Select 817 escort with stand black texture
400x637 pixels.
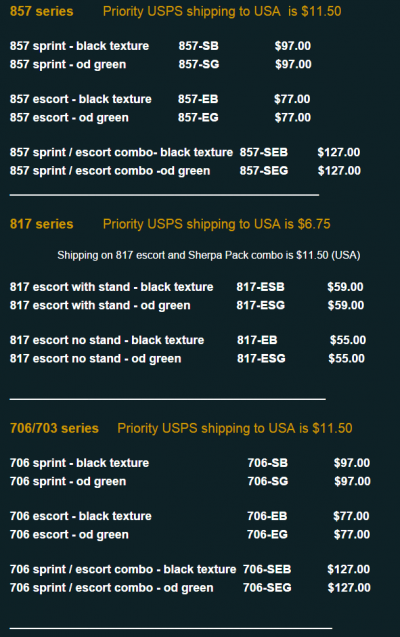click(111, 287)
